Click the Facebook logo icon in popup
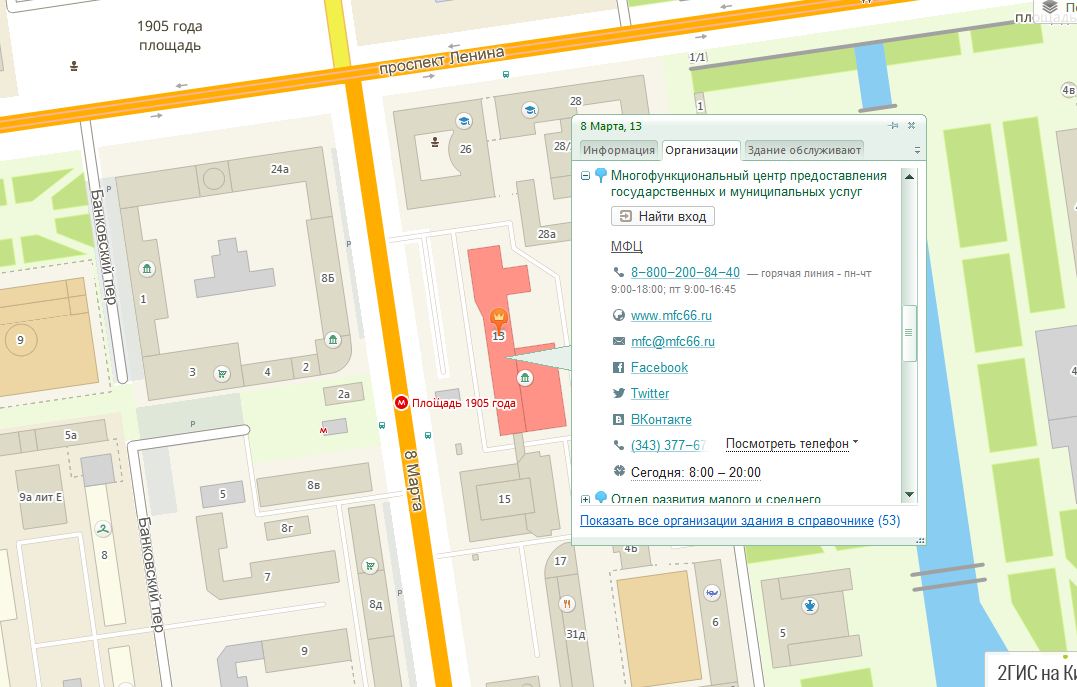1077x687 pixels. (618, 368)
